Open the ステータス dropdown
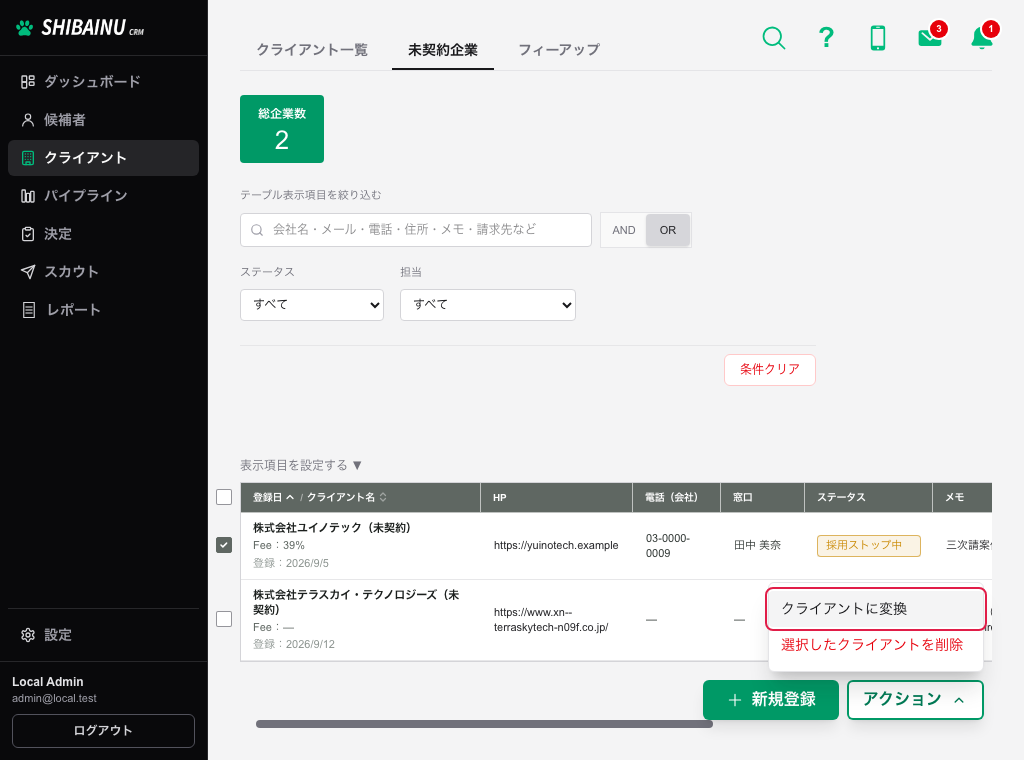 pyautogui.click(x=312, y=305)
